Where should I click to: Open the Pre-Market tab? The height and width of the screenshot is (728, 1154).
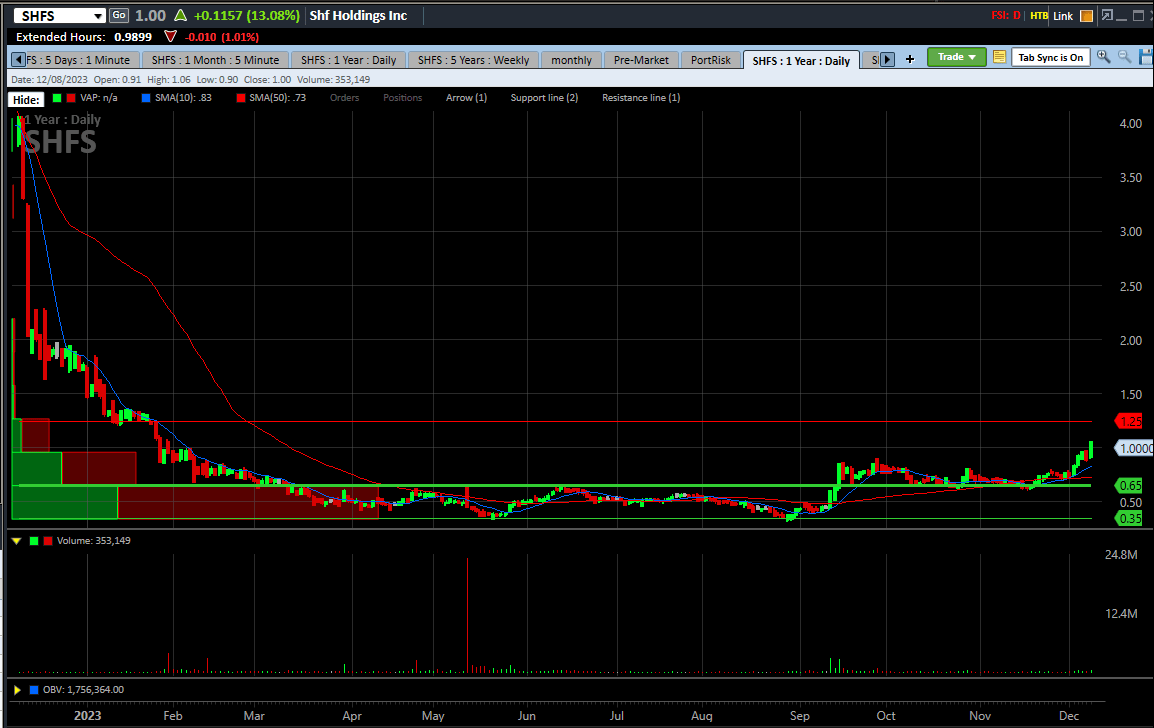[640, 59]
